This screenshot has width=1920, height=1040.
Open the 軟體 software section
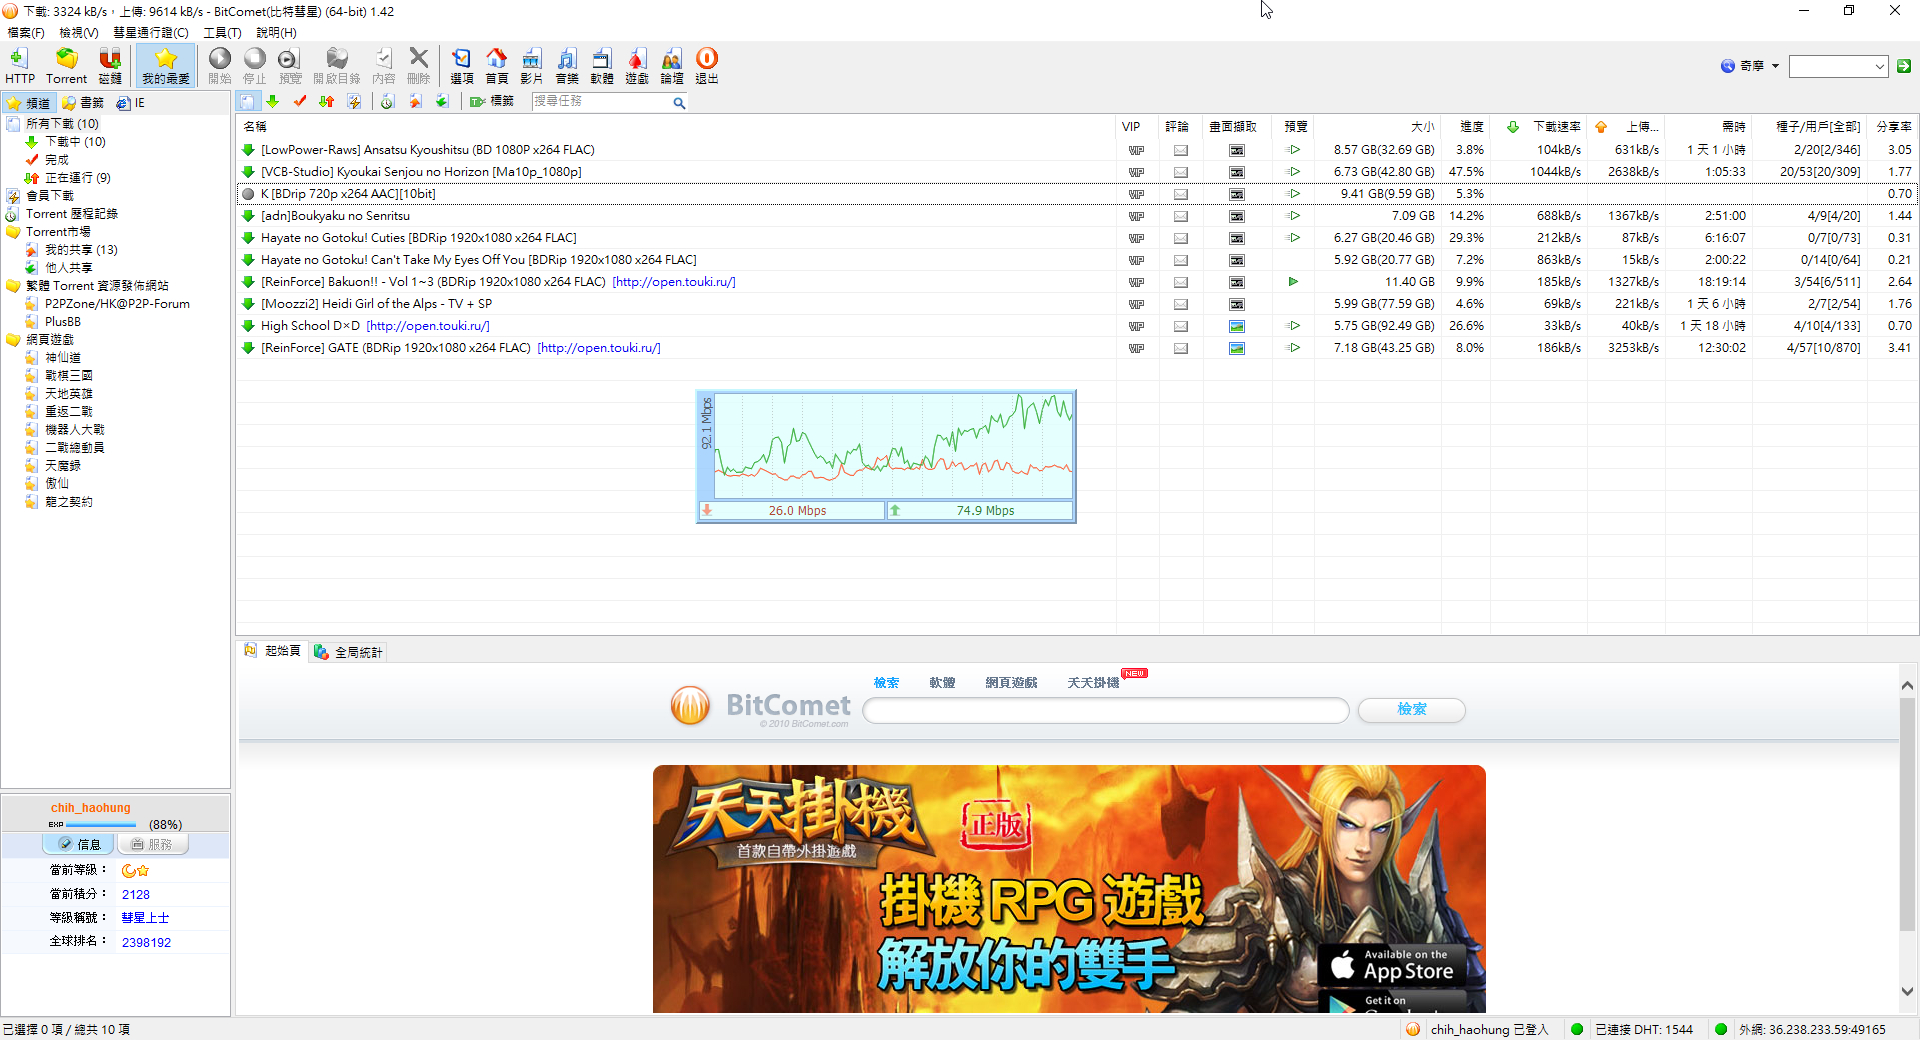click(602, 66)
